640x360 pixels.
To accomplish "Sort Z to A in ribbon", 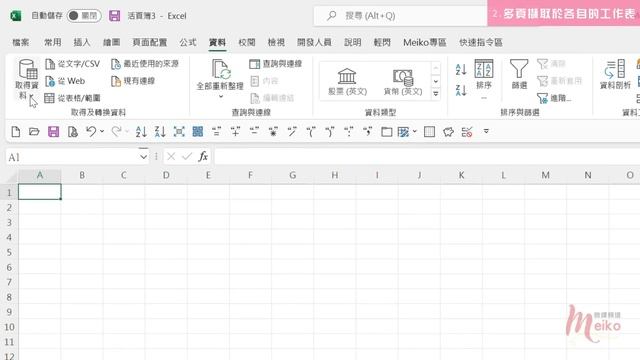I will (x=461, y=90).
